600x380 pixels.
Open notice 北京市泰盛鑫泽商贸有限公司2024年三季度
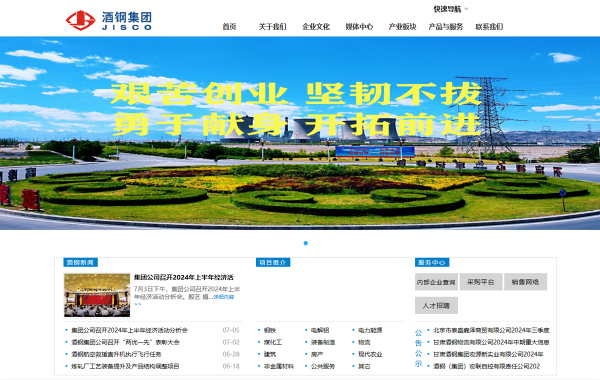click(x=491, y=330)
